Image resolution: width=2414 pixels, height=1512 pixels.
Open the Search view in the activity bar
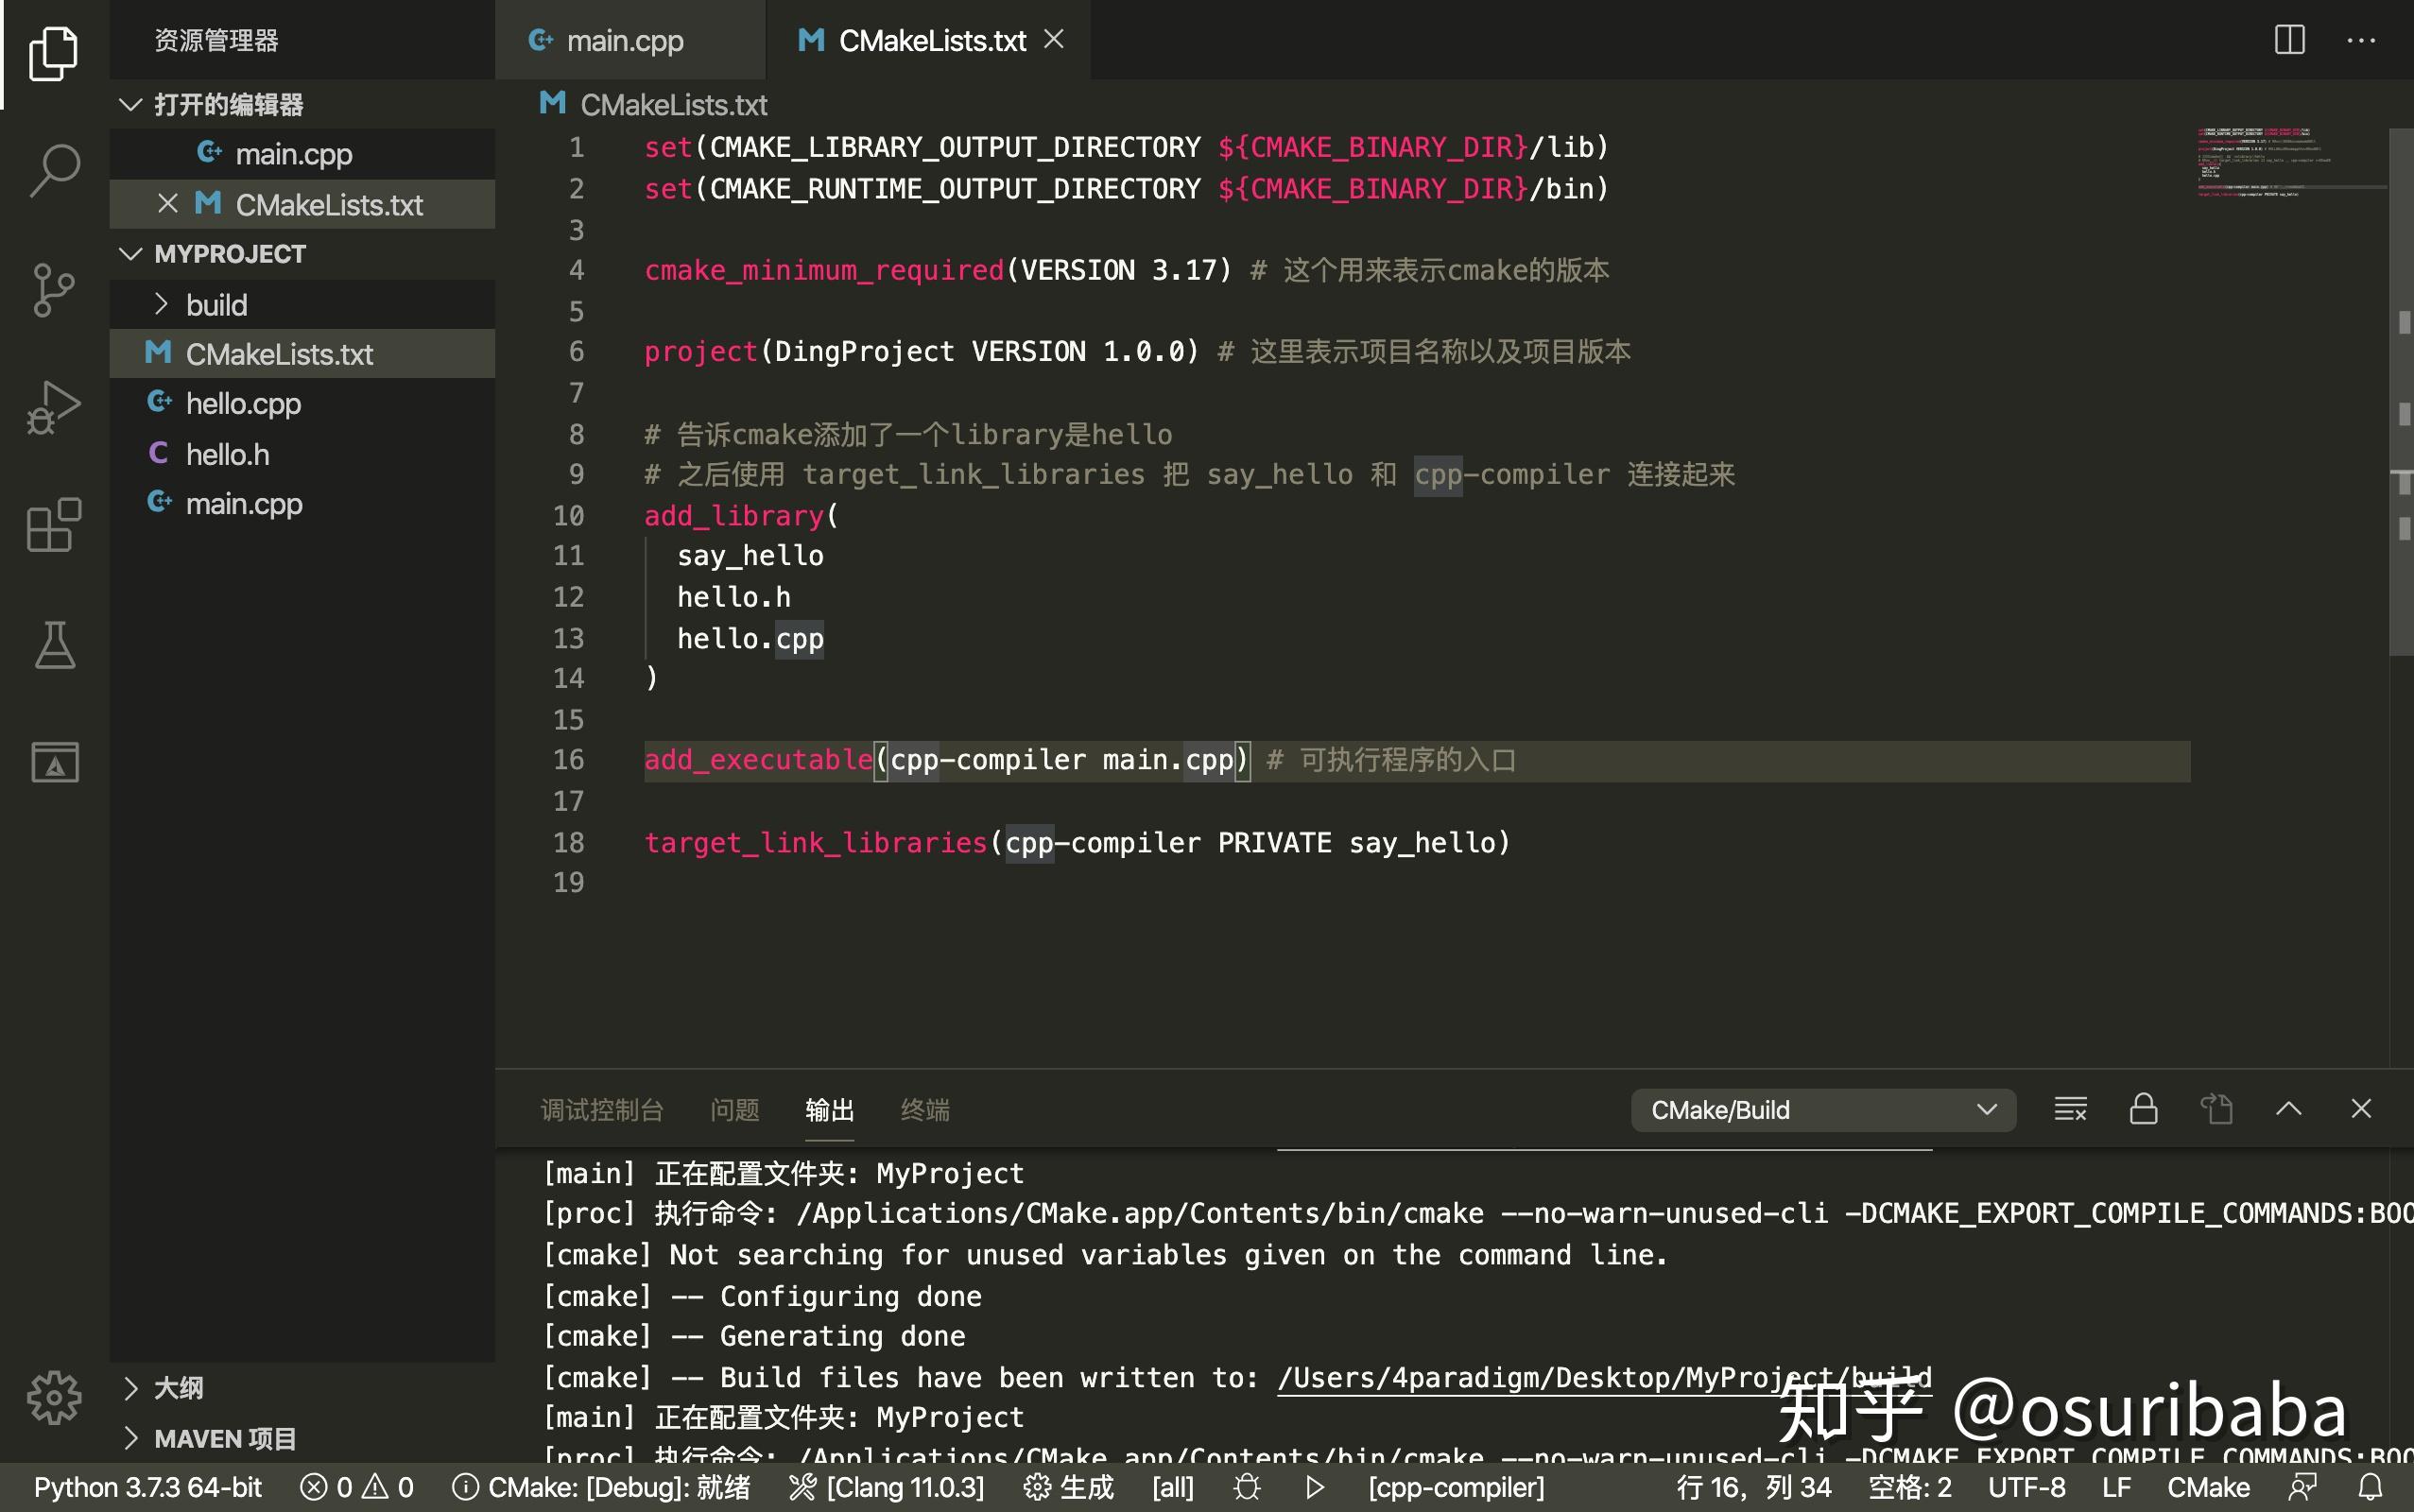pyautogui.click(x=53, y=168)
